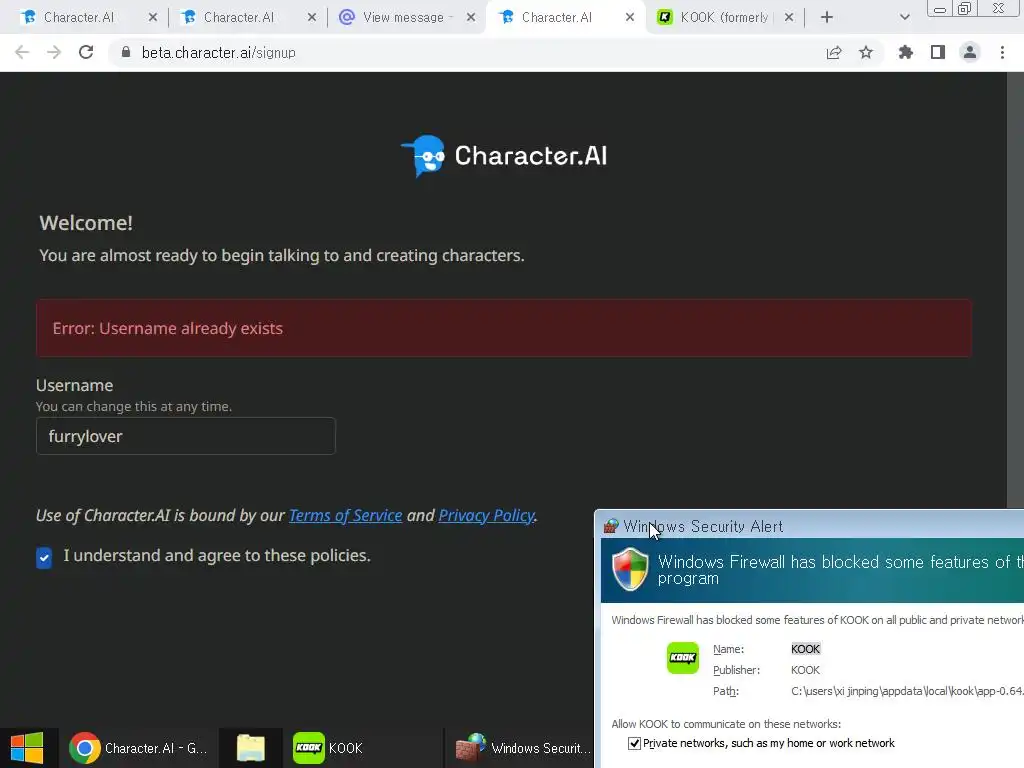
Task: Open the Terms of Service link
Action: (345, 516)
